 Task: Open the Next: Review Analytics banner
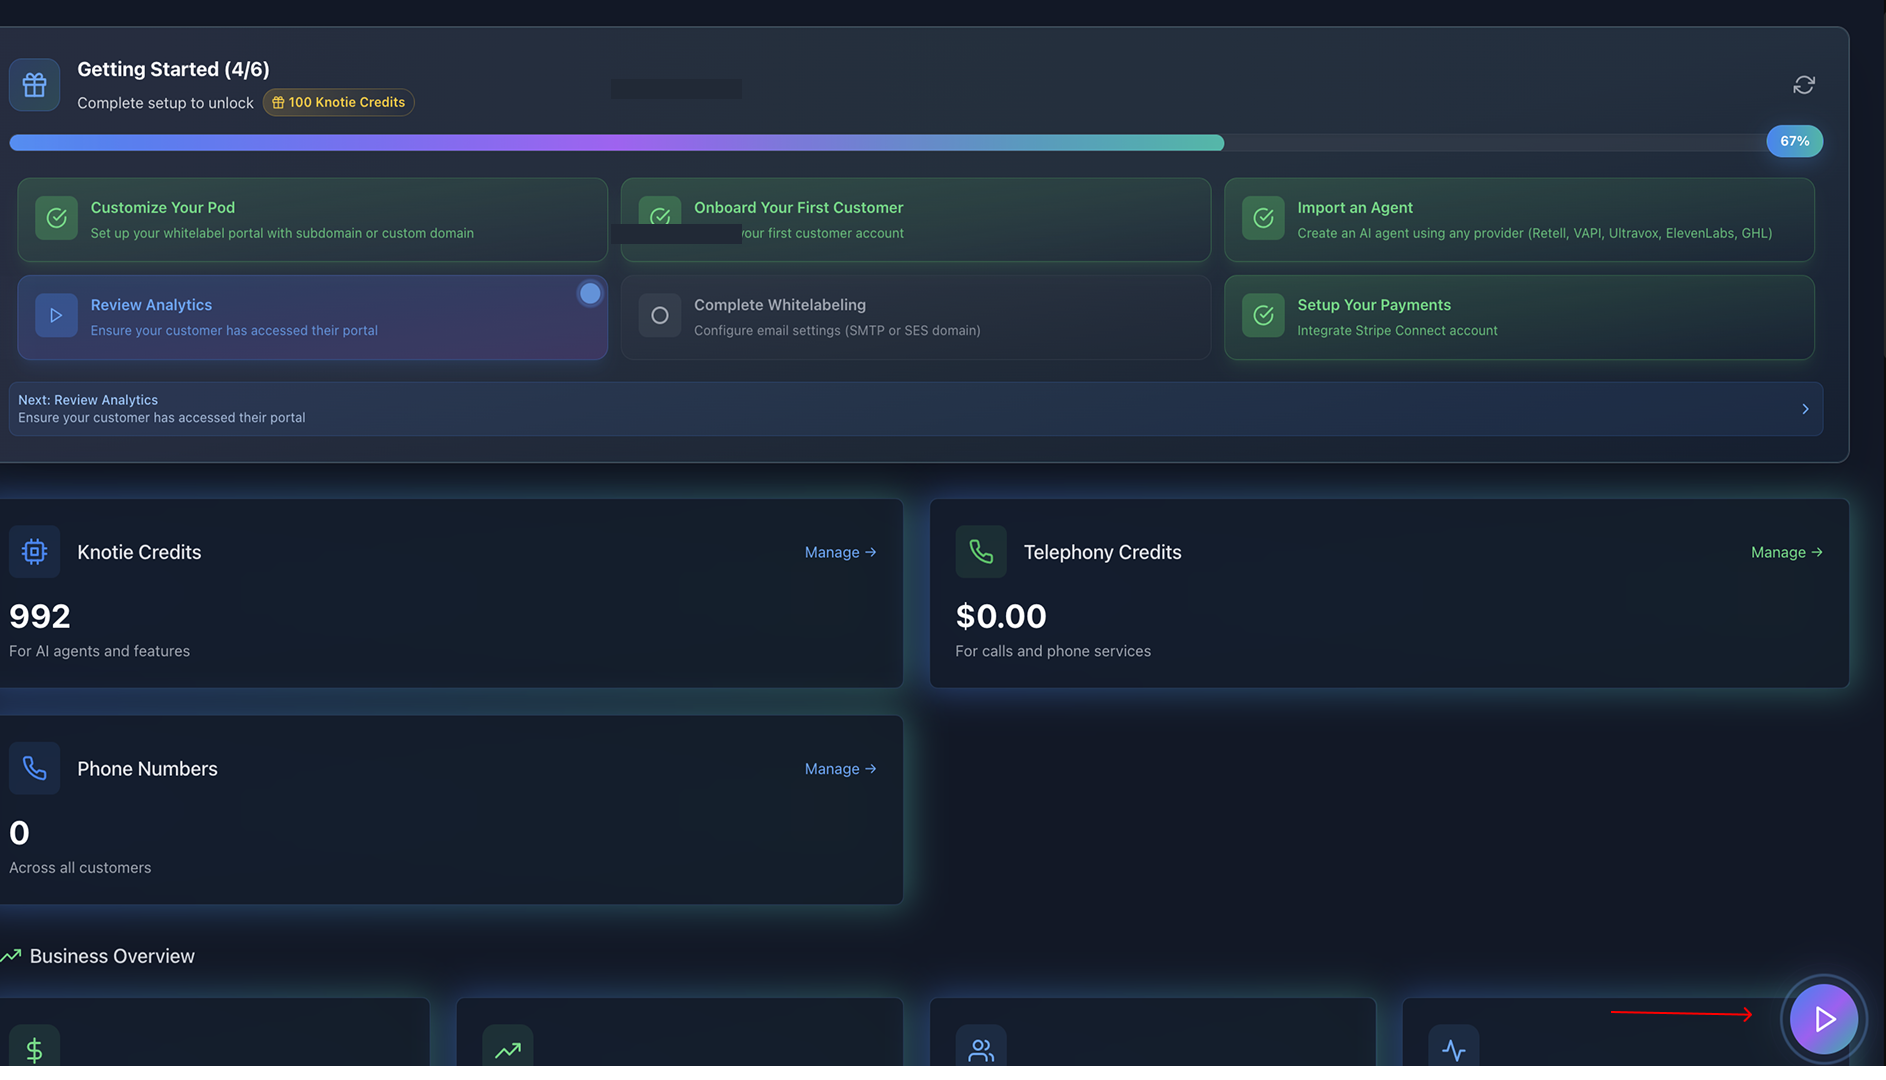(x=916, y=409)
